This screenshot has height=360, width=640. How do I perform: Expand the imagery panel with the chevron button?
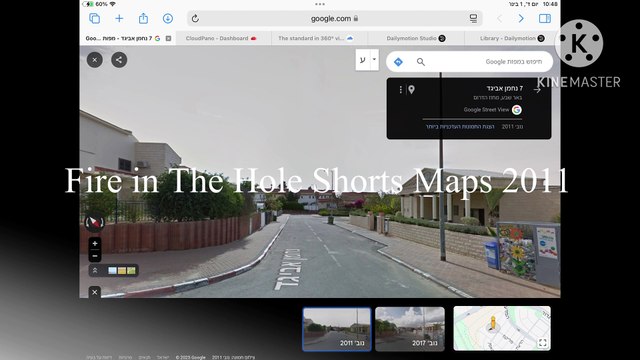pos(95,271)
